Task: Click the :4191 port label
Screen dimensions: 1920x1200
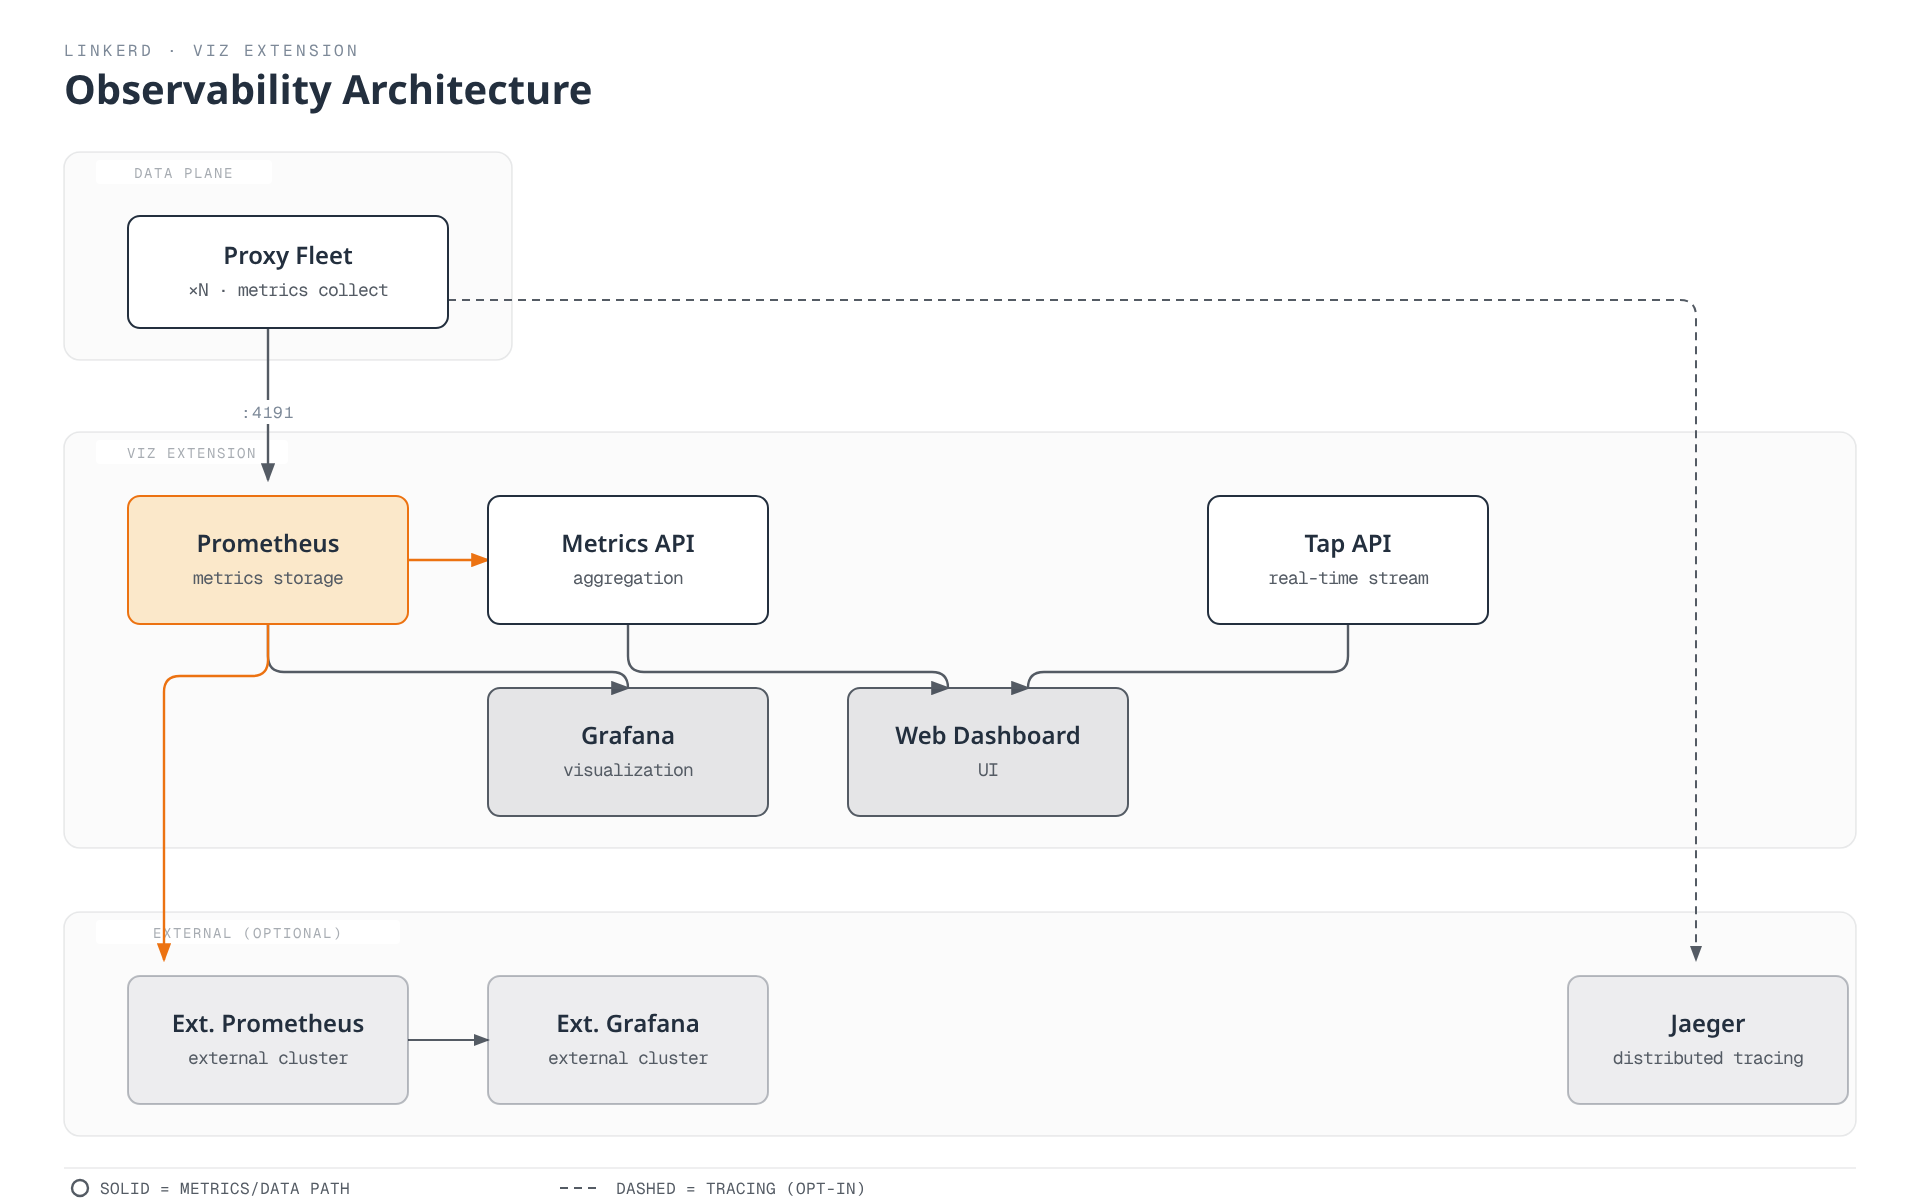Action: coord(268,413)
